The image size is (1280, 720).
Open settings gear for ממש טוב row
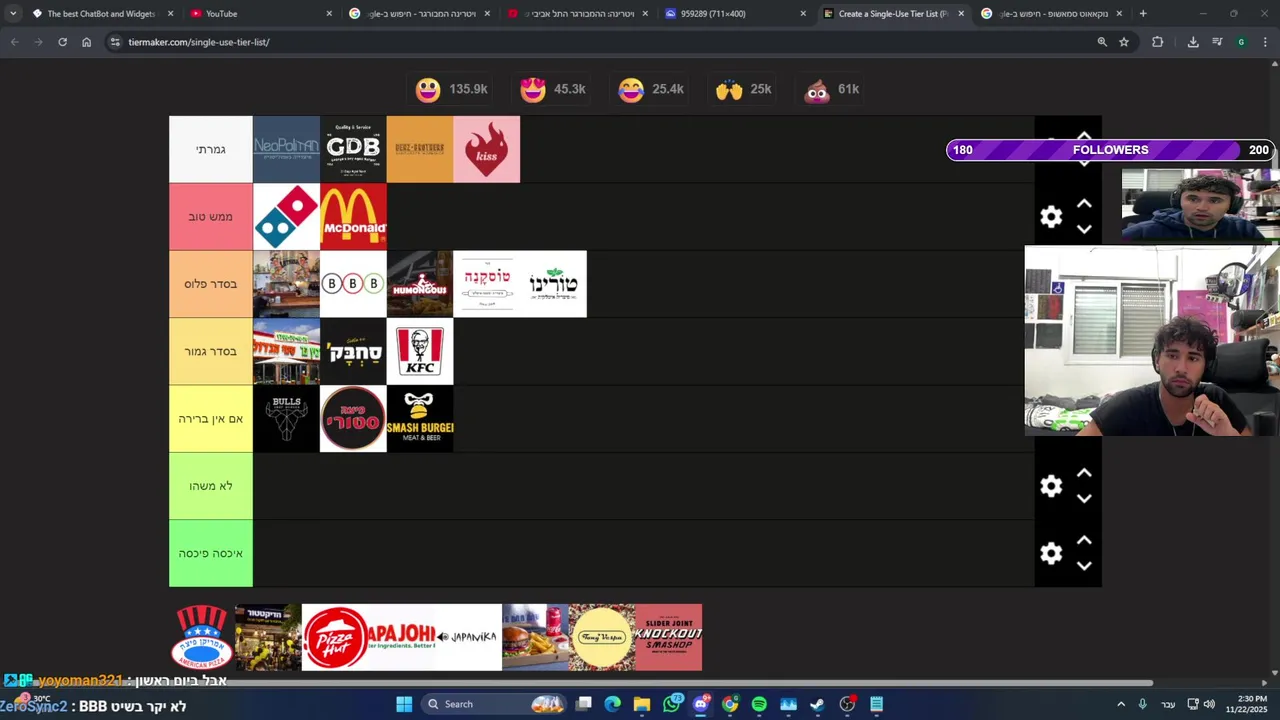pos(1051,217)
